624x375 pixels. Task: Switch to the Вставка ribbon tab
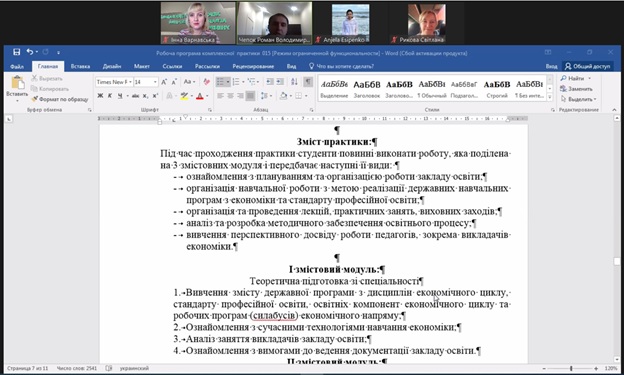[80, 66]
